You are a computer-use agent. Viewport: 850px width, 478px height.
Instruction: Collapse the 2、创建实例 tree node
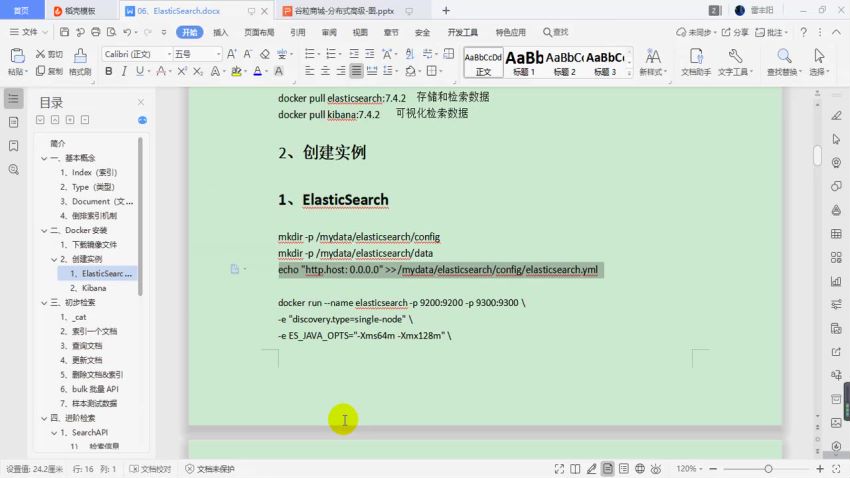click(54, 259)
